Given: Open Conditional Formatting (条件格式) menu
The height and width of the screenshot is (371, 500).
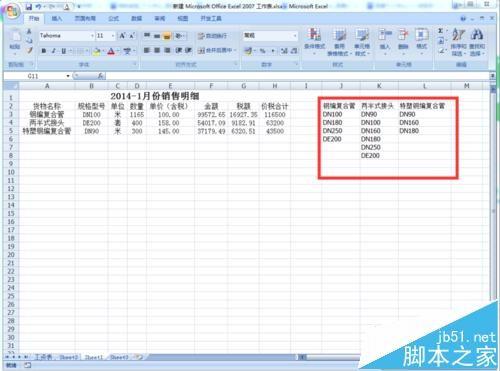Looking at the screenshot, I should pos(314,42).
